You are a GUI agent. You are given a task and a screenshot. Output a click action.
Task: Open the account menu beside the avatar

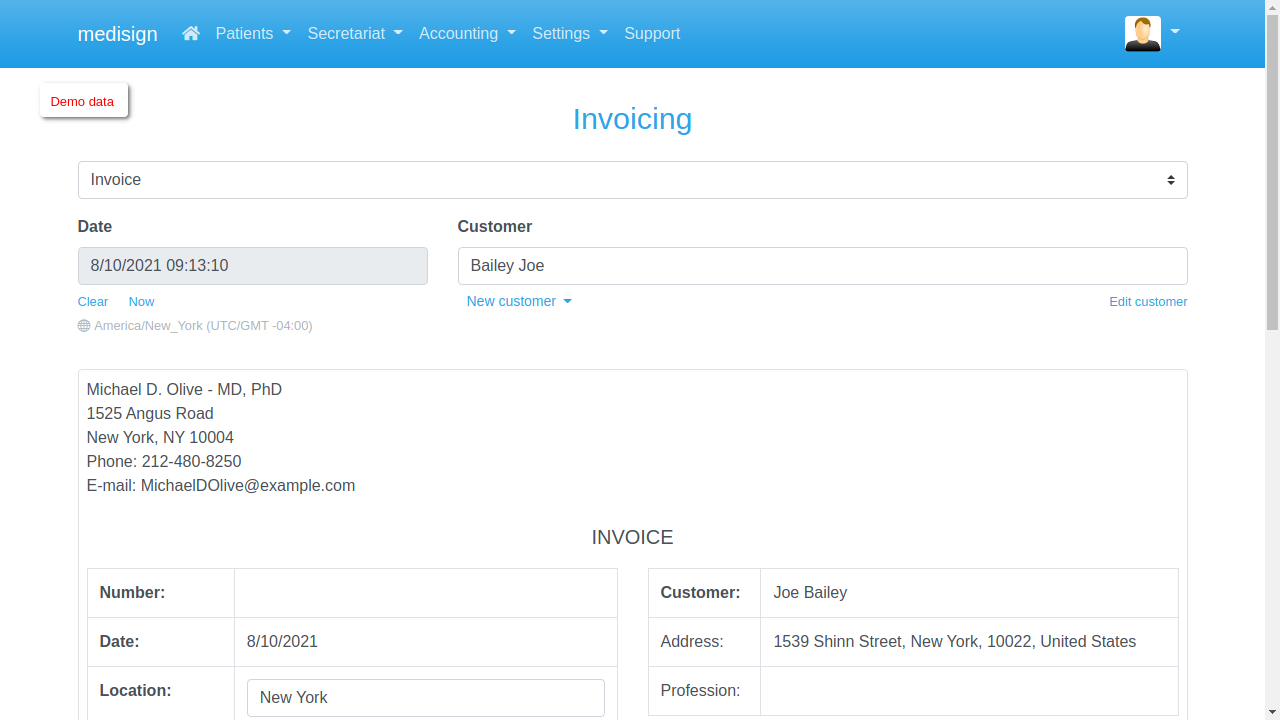tap(1174, 33)
